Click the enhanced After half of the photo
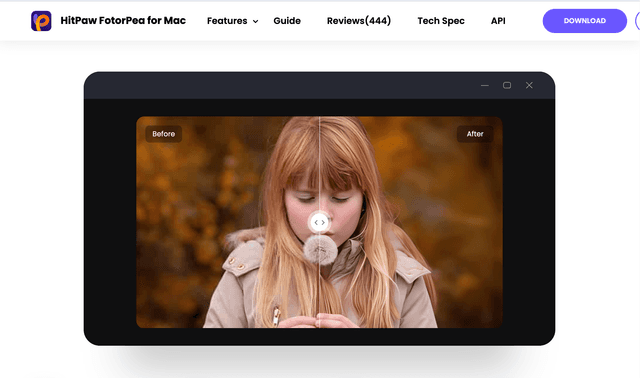 coord(411,222)
